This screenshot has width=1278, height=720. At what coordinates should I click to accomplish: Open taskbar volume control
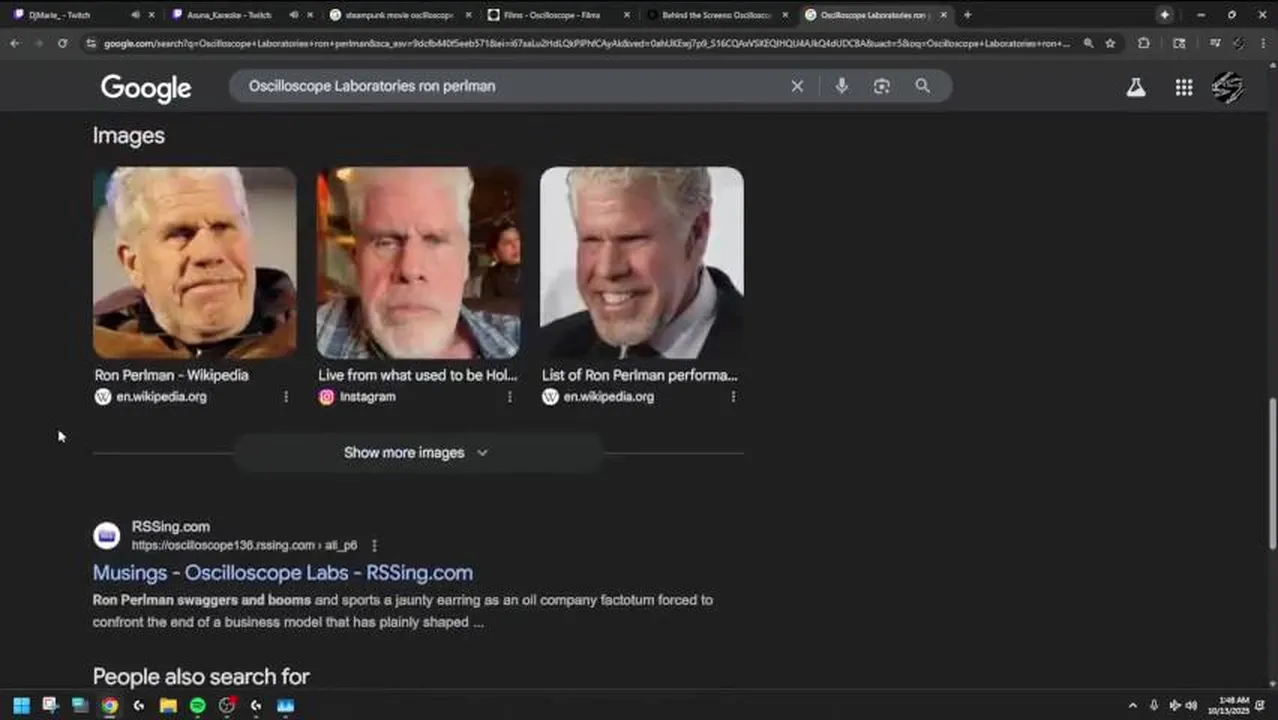(x=1191, y=706)
